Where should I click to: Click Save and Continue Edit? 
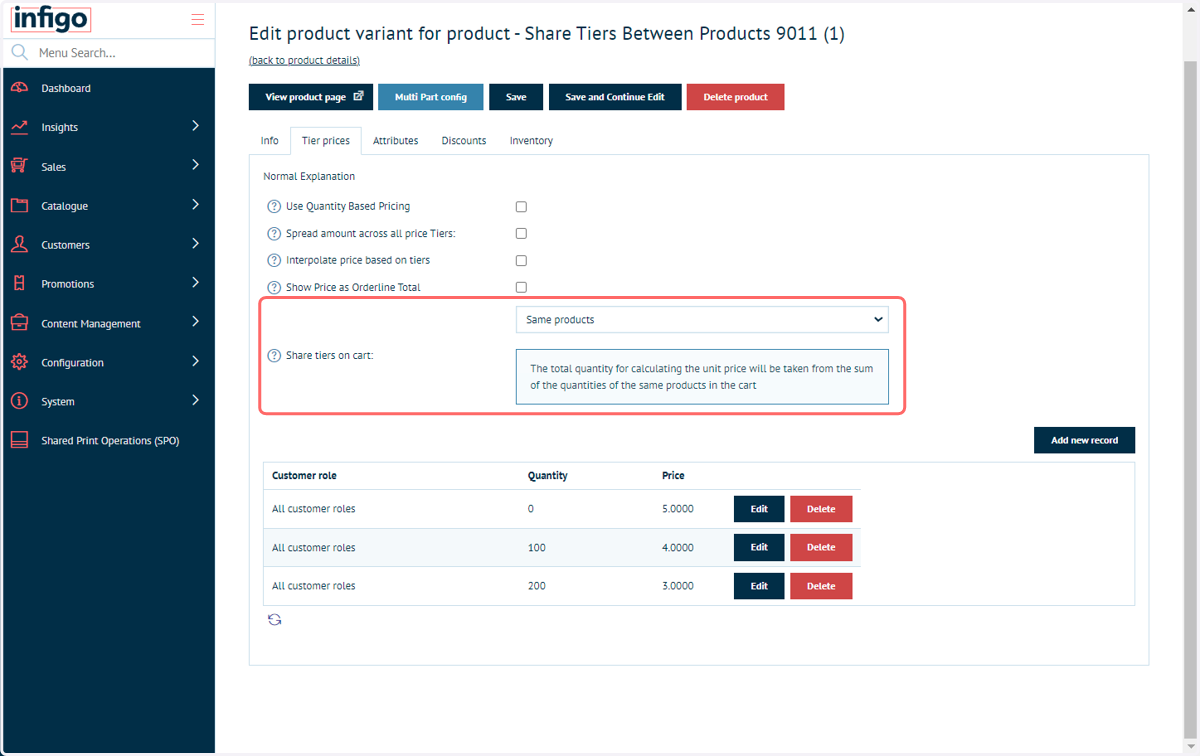click(615, 97)
